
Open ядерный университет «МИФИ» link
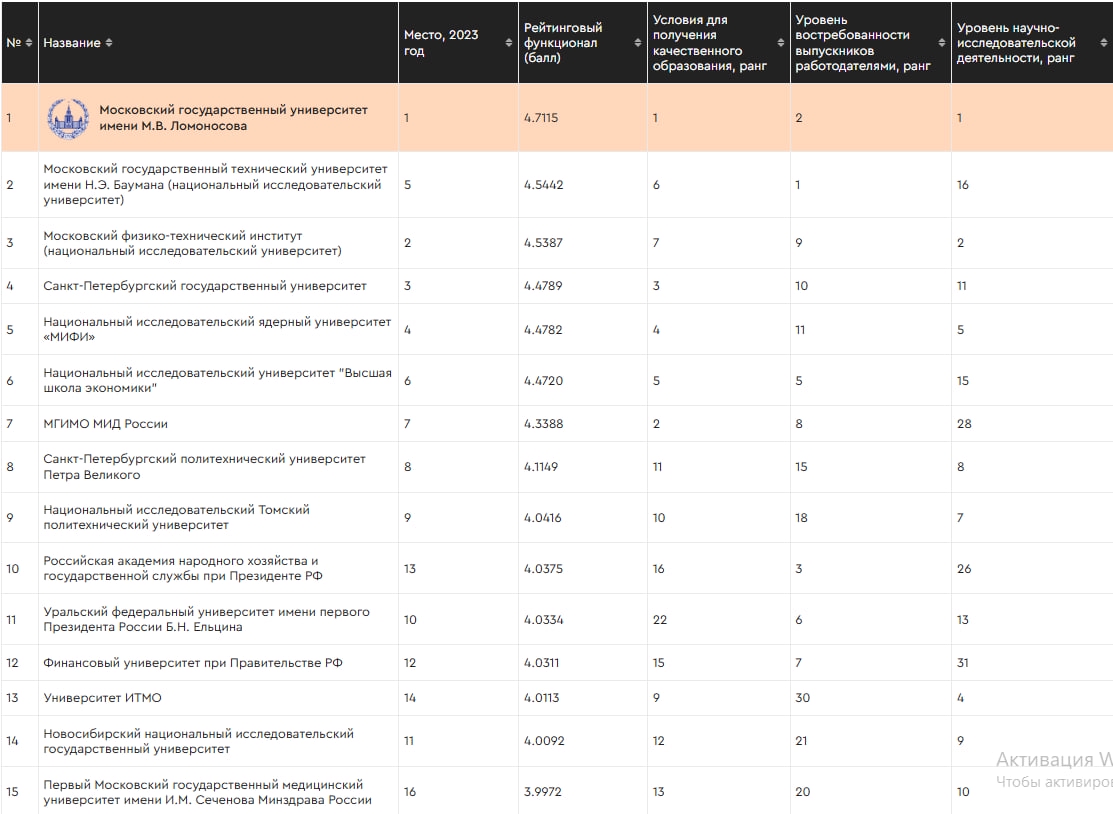click(217, 329)
